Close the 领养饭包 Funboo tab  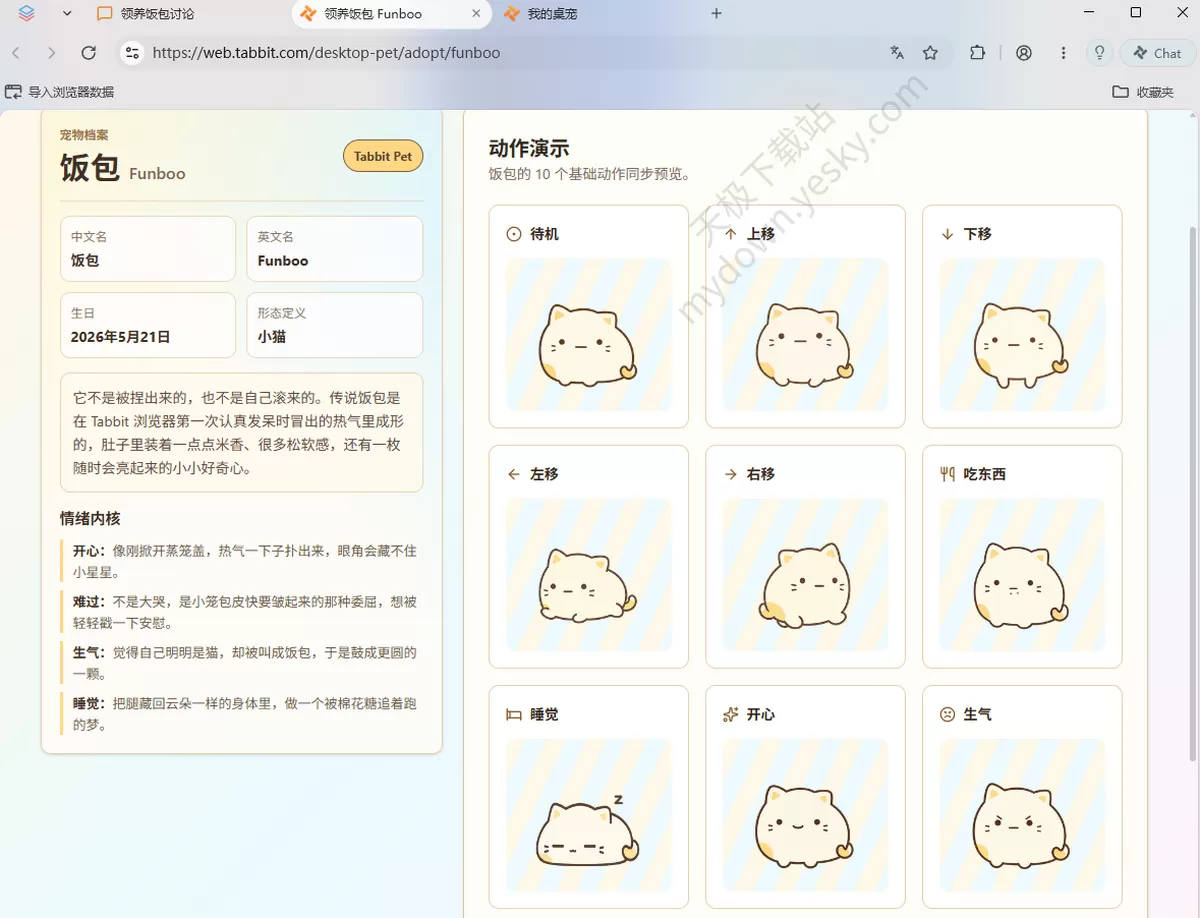click(x=477, y=14)
